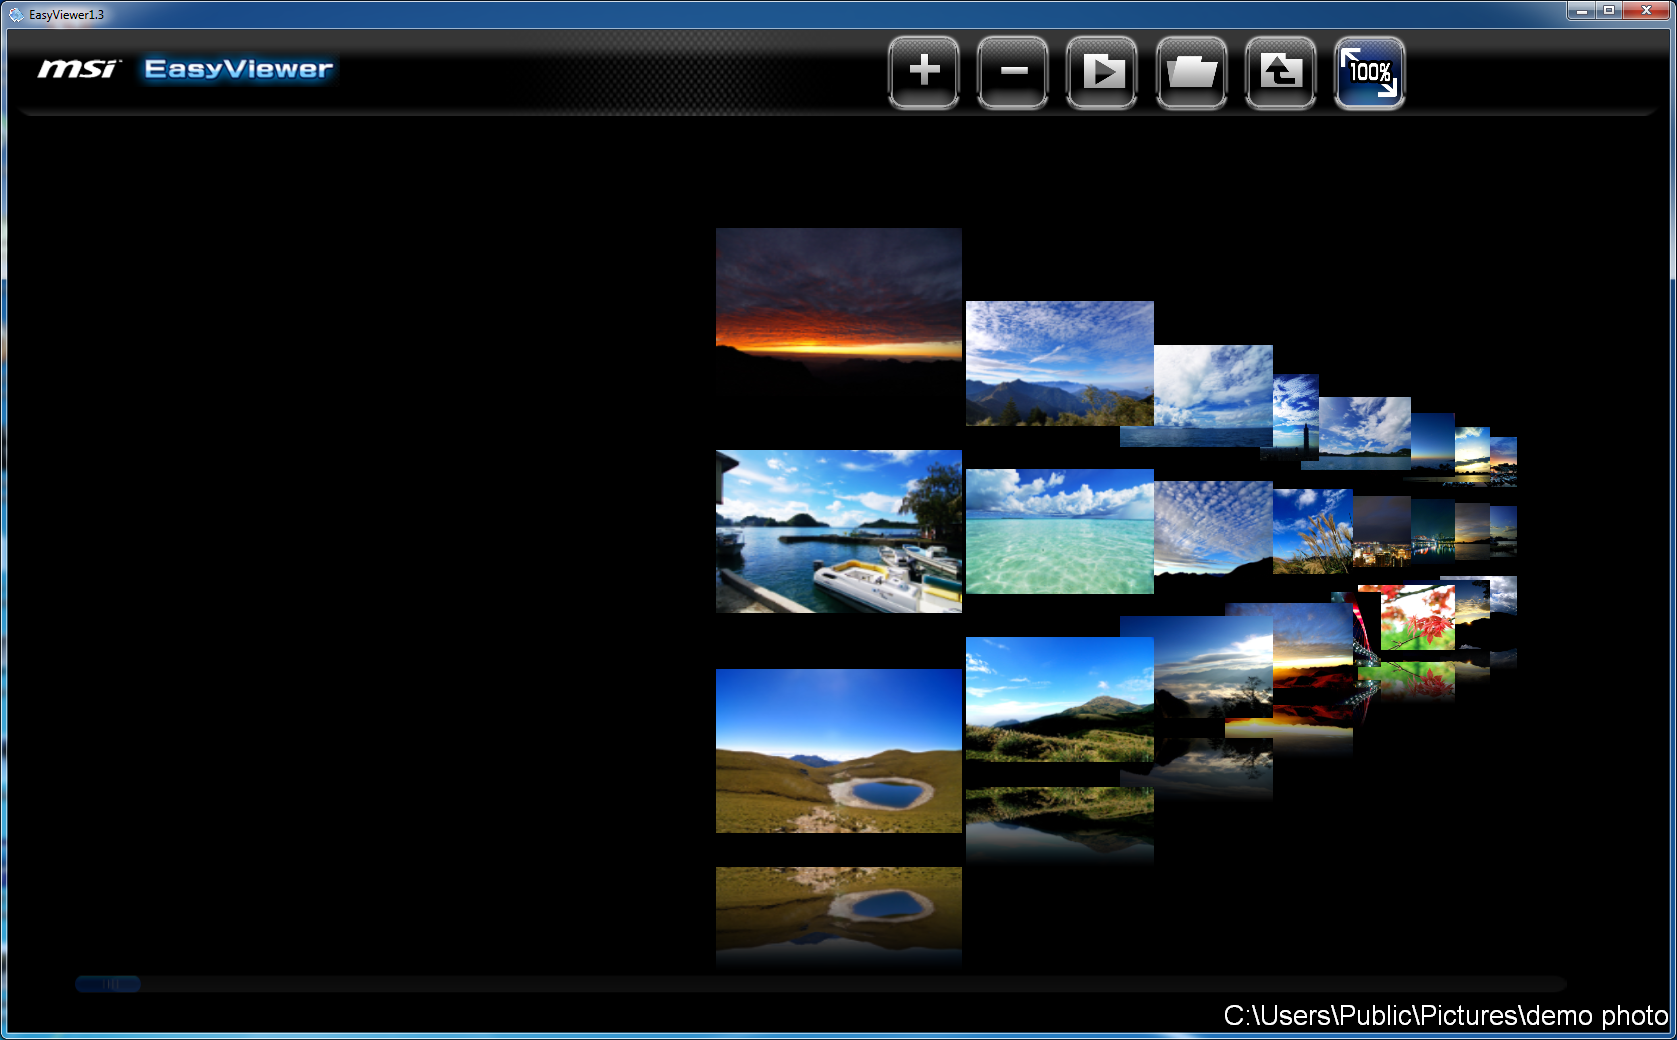1677x1040 pixels.
Task: Maximize the EasyViewer window
Action: click(x=1609, y=10)
